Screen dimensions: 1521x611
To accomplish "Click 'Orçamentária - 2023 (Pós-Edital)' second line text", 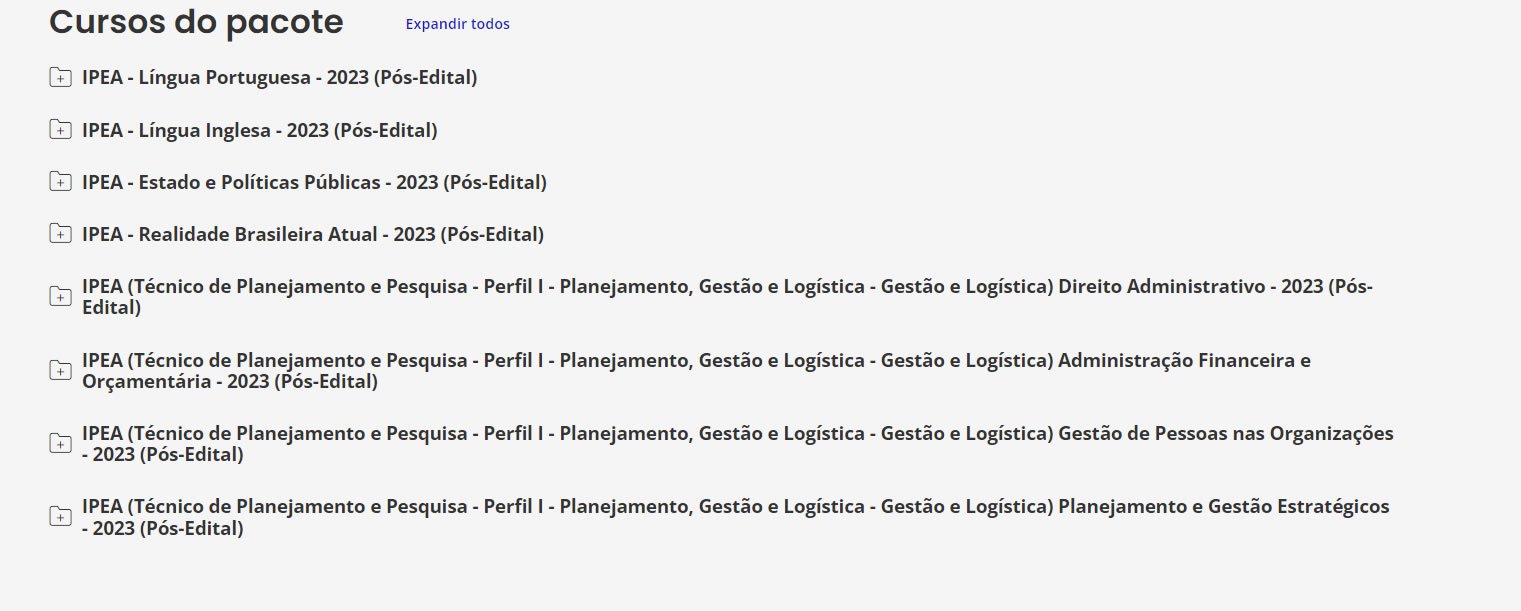I will [230, 381].
